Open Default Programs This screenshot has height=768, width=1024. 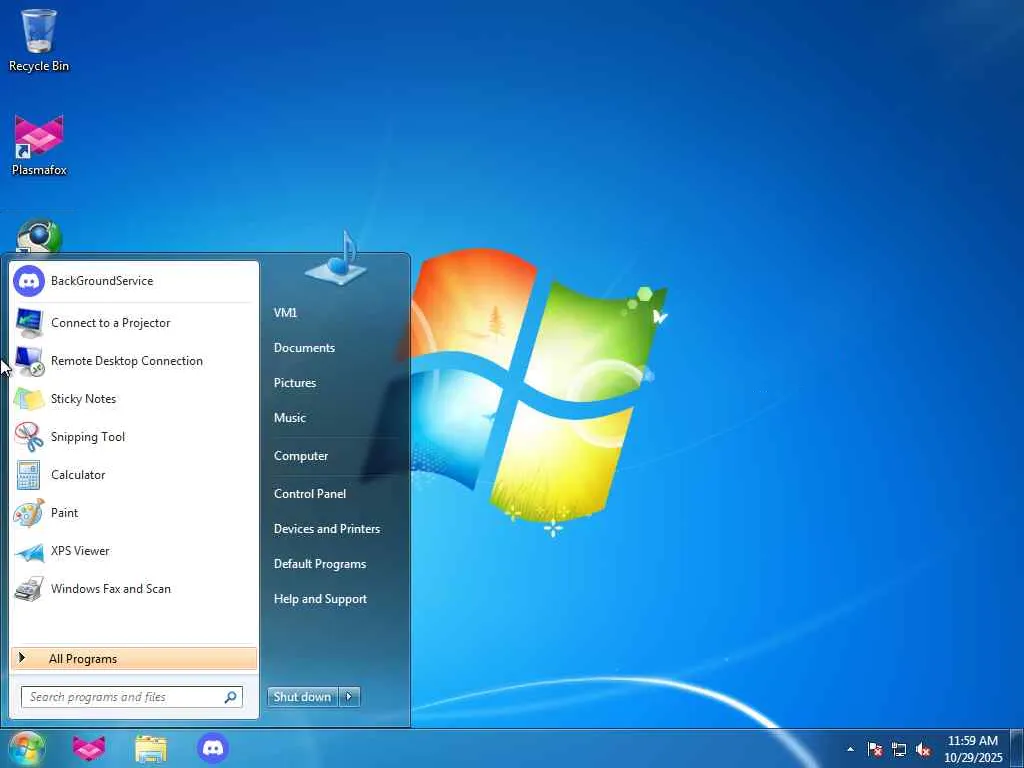tap(320, 564)
